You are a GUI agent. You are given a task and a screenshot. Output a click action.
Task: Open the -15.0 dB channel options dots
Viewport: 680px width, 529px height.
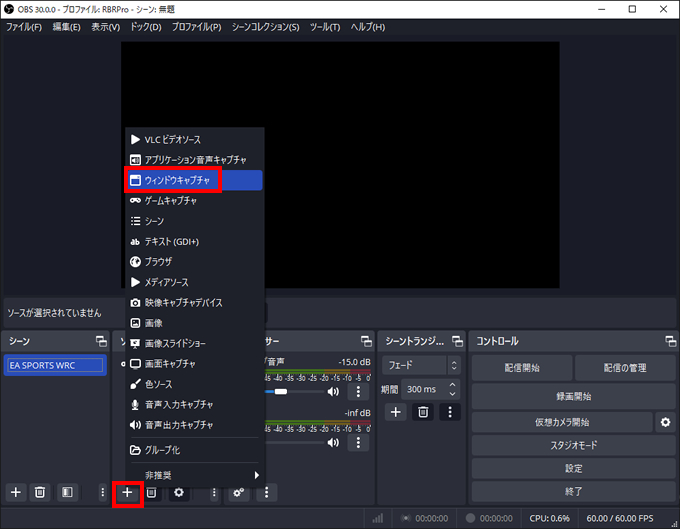coord(358,392)
